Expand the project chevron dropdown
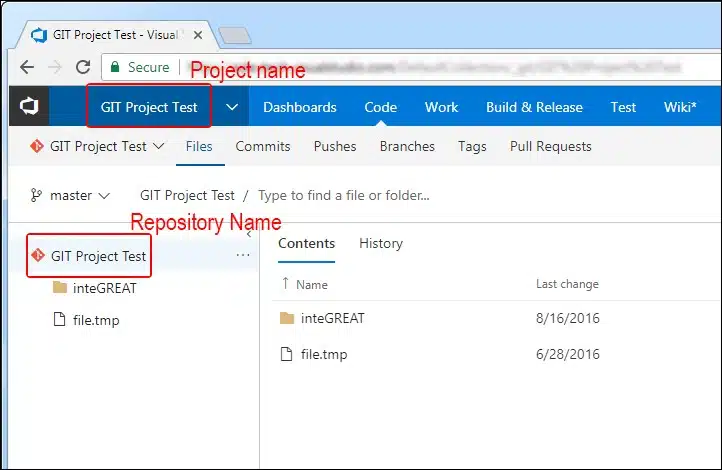Screen dimensions: 722x470 (232, 107)
